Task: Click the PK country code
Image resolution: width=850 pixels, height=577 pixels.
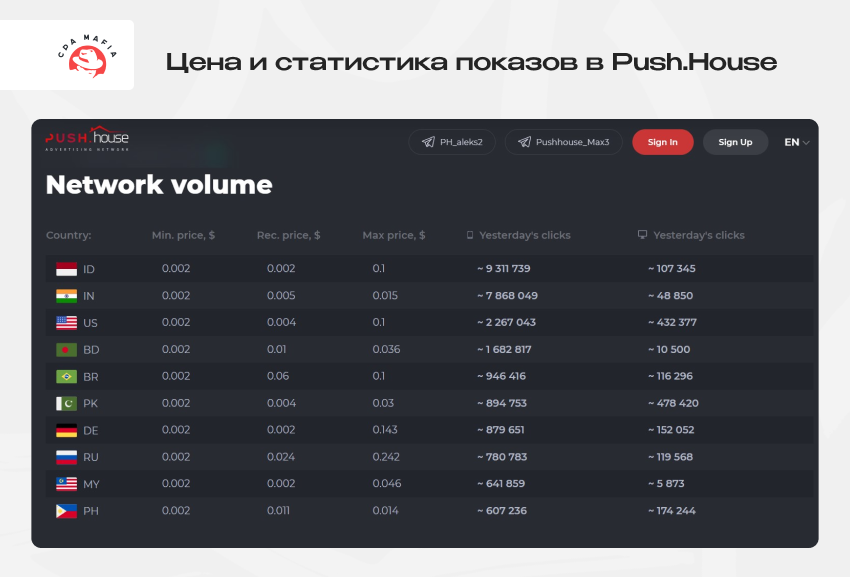Action: [x=91, y=403]
